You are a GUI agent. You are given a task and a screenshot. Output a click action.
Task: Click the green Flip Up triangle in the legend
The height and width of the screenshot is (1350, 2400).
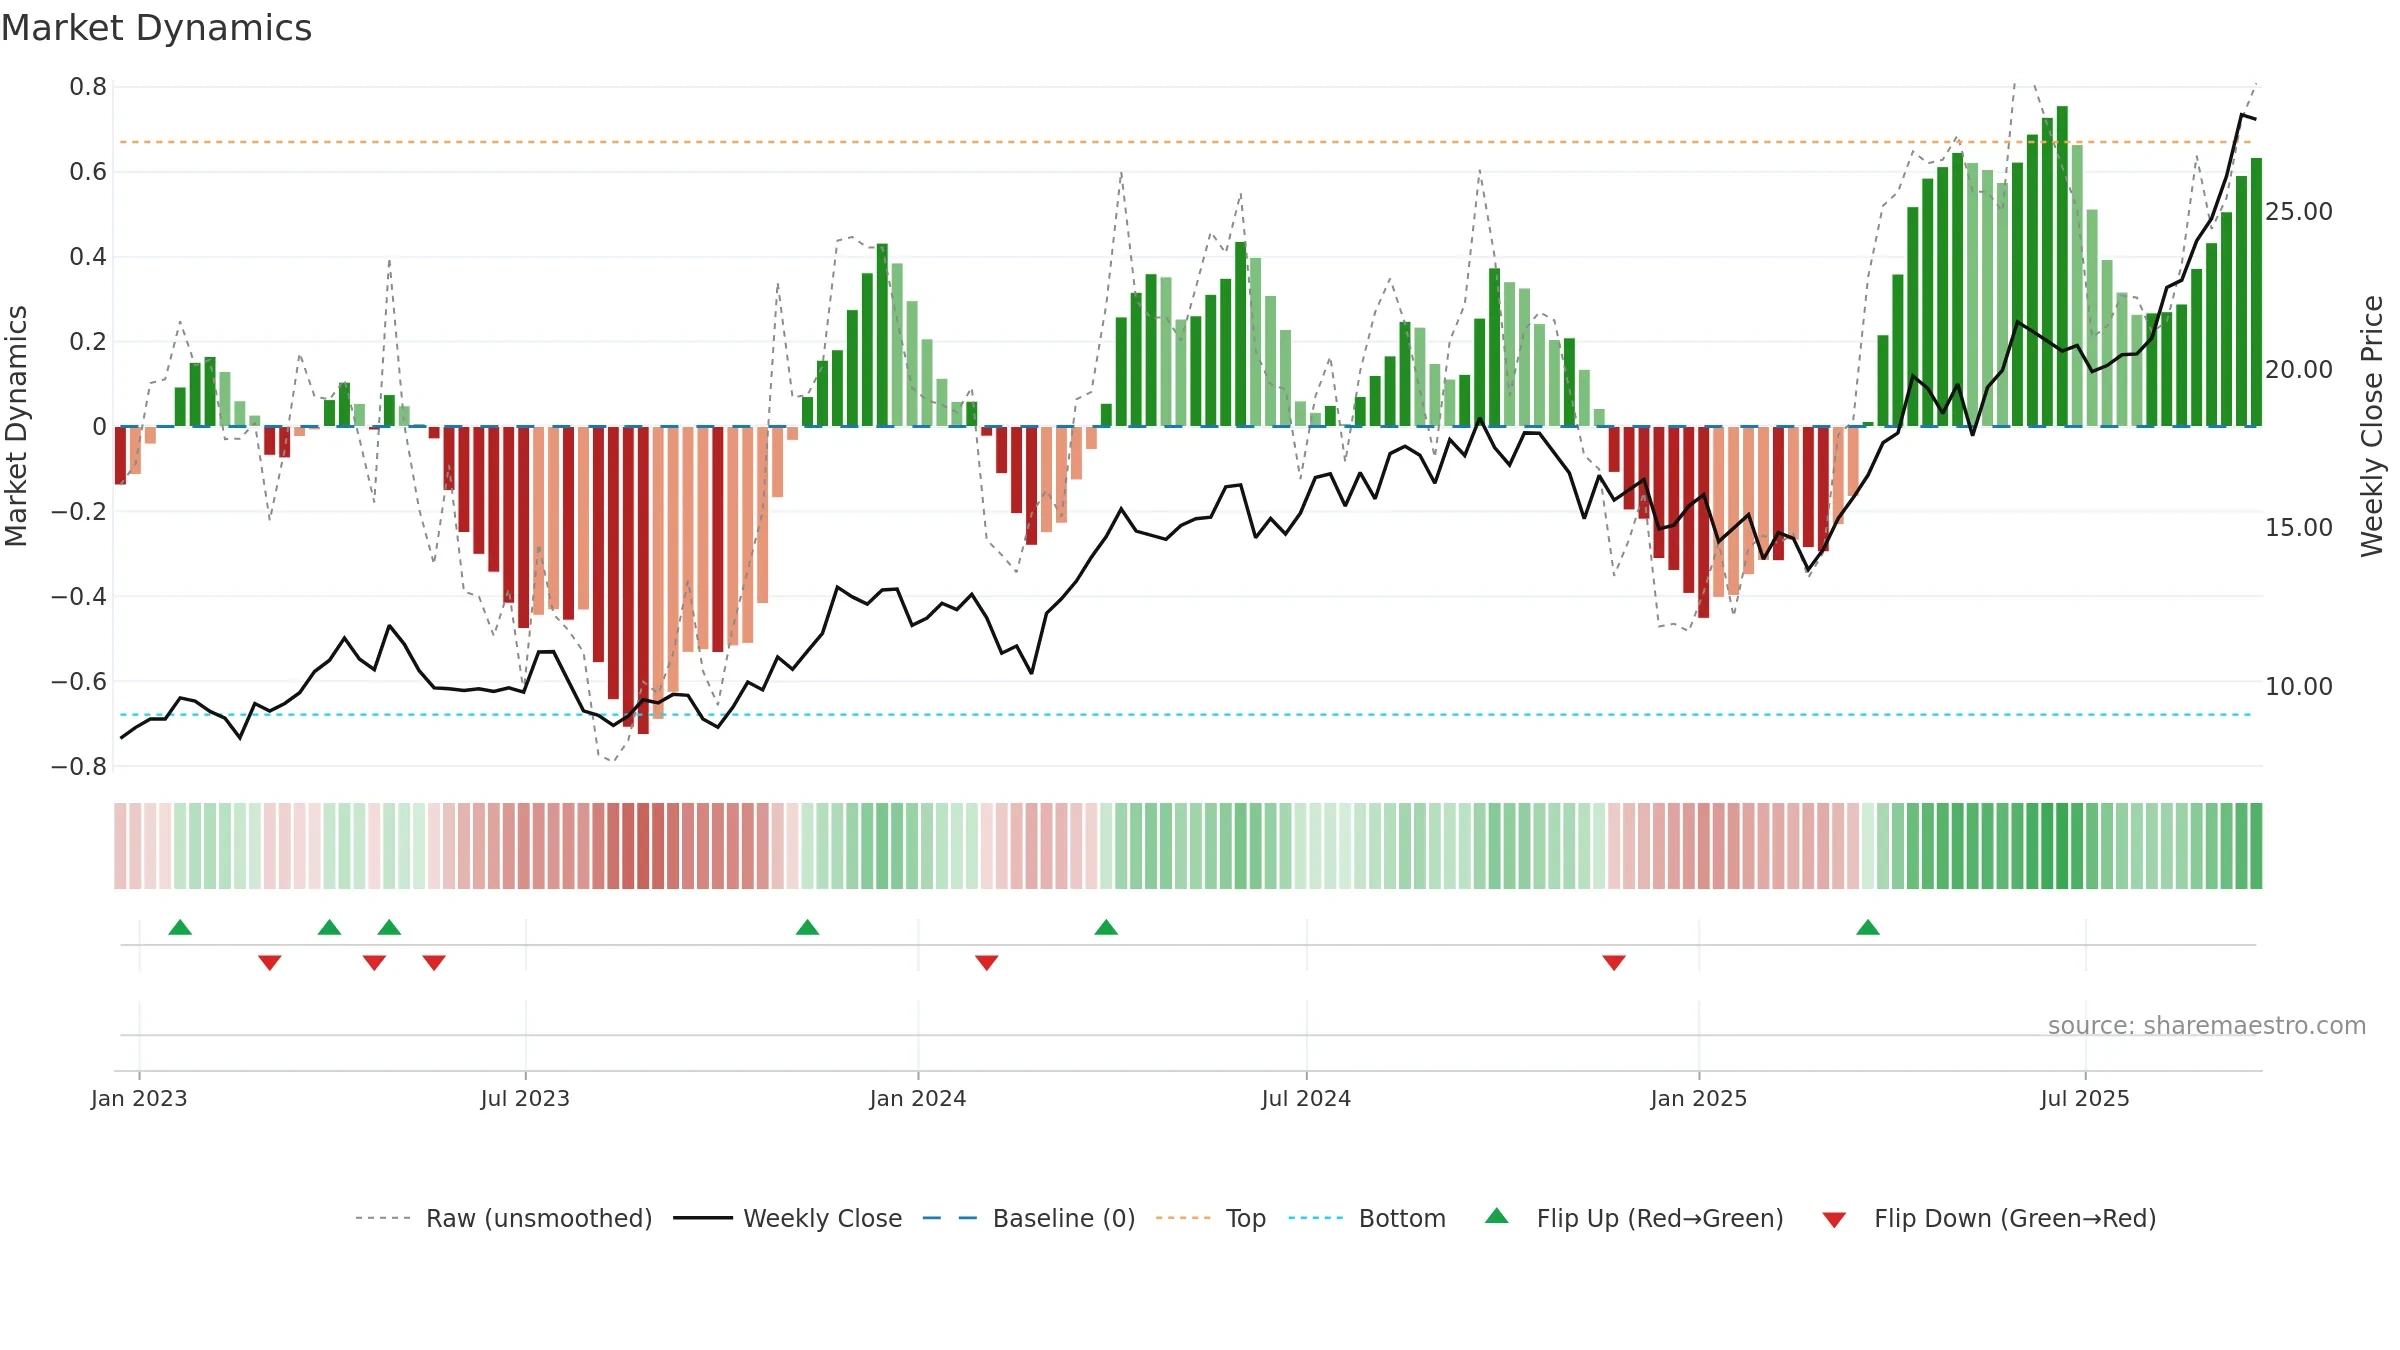tap(1496, 1216)
